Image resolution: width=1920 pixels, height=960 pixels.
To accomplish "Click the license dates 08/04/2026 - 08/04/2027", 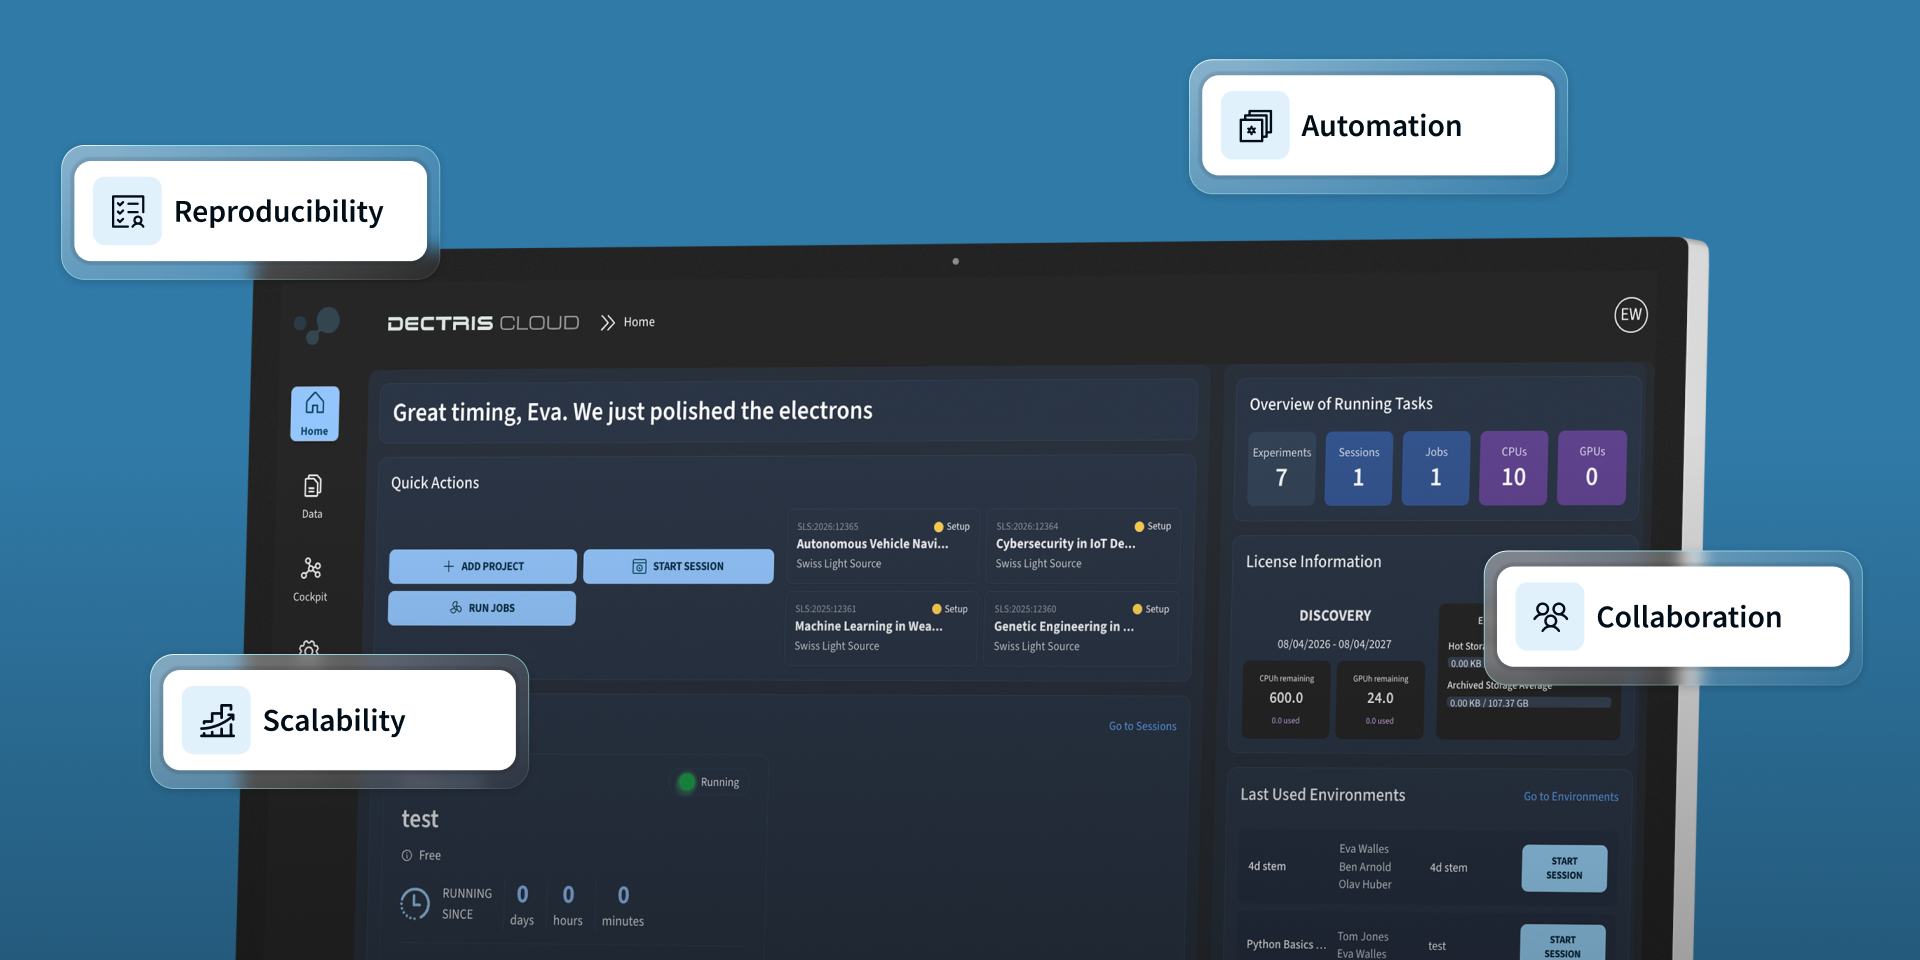I will click(x=1334, y=644).
